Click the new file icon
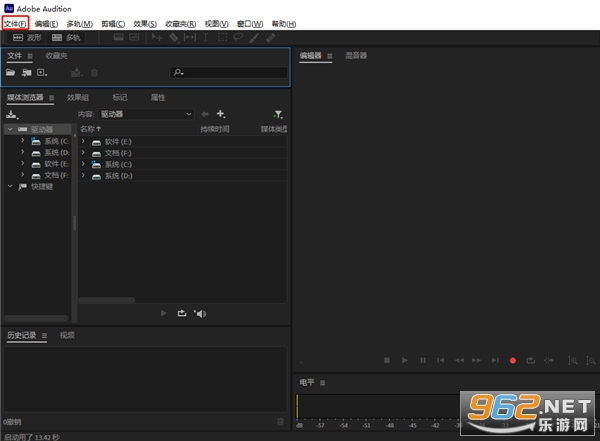 42,72
